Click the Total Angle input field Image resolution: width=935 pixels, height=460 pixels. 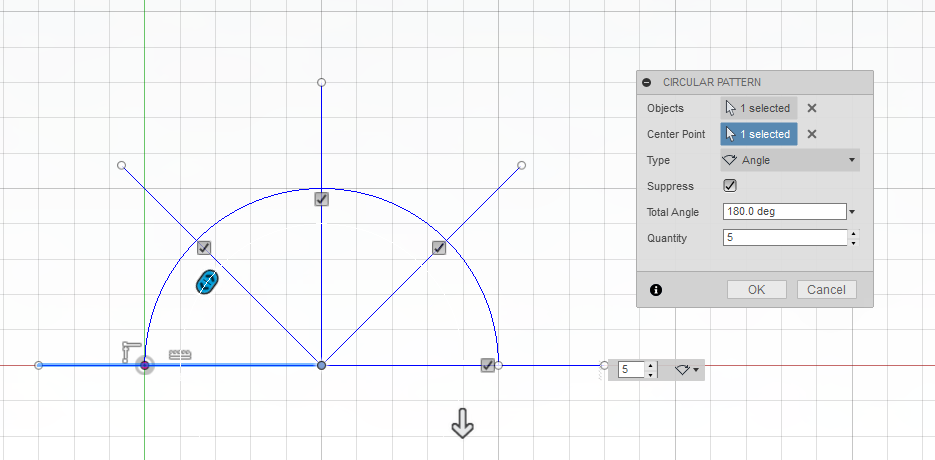tap(784, 211)
